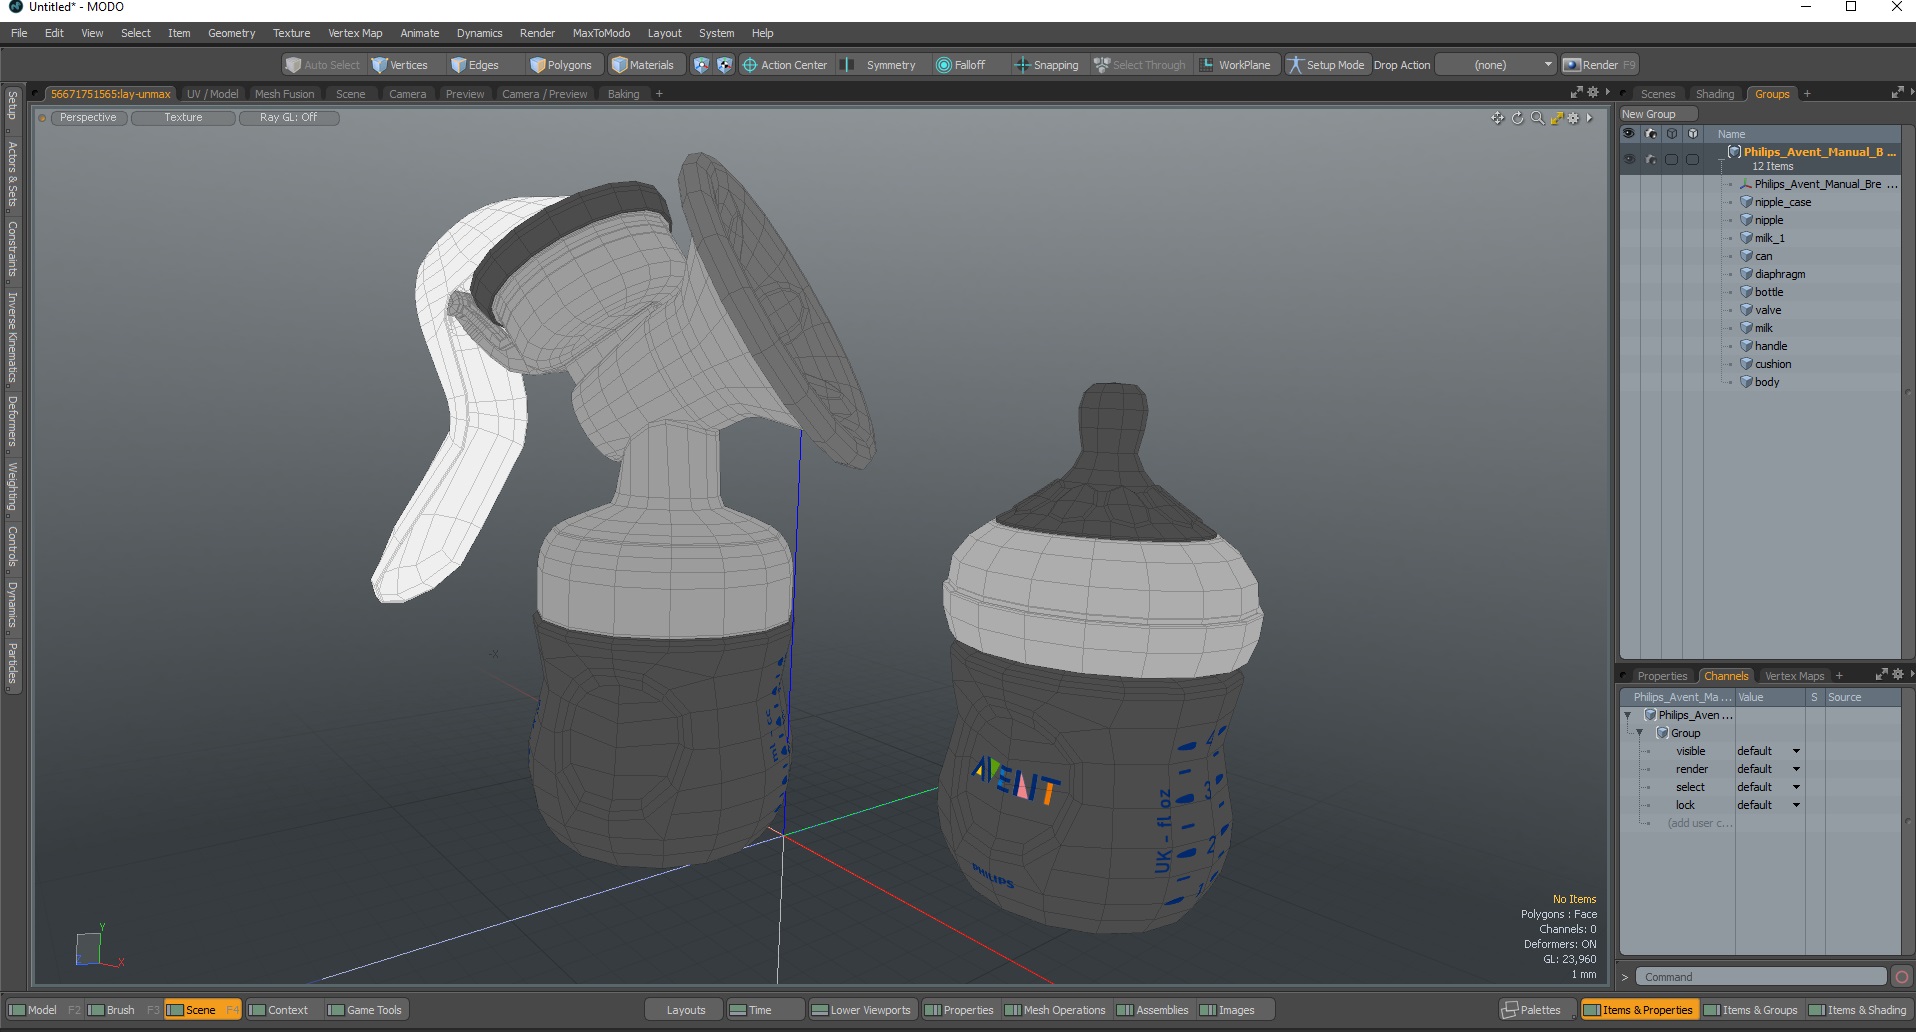Toggle Setup Mode
1916x1032 pixels.
pos(1326,65)
